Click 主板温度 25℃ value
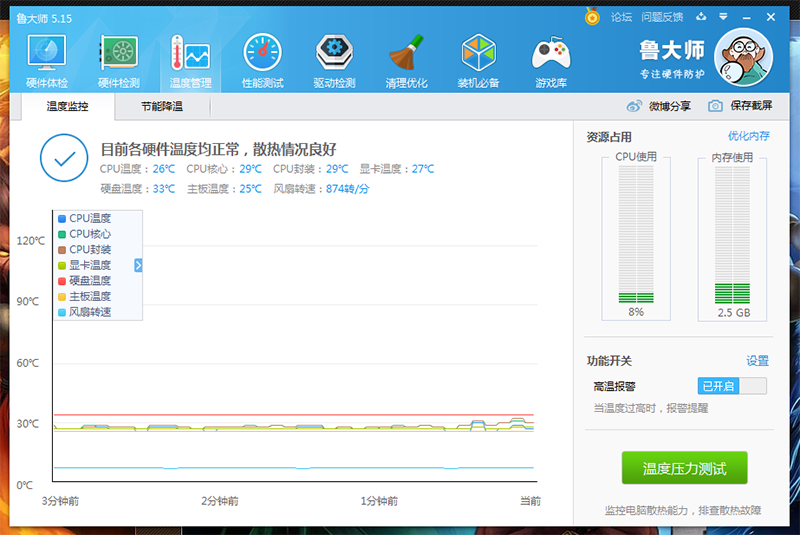This screenshot has height=535, width=800. [251, 189]
